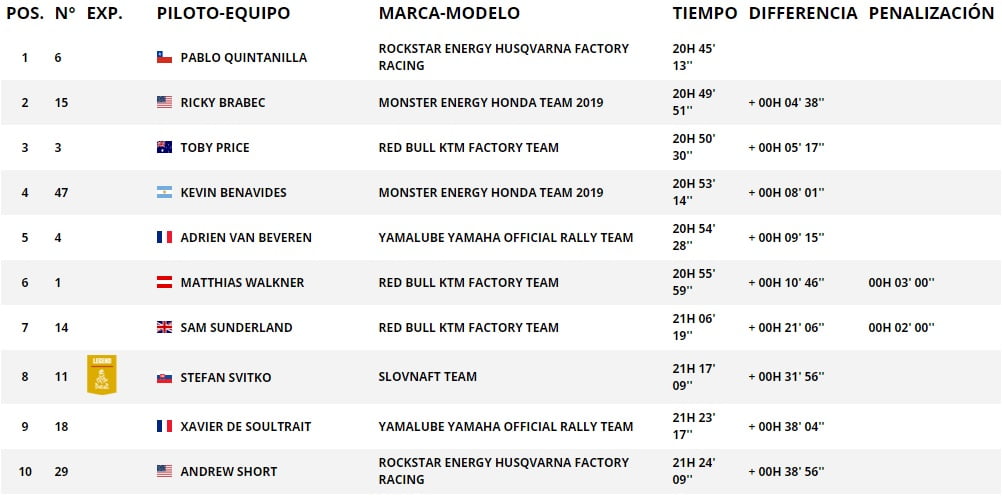
Task: Click the US flag beside Andrew Short
Action: (x=164, y=471)
